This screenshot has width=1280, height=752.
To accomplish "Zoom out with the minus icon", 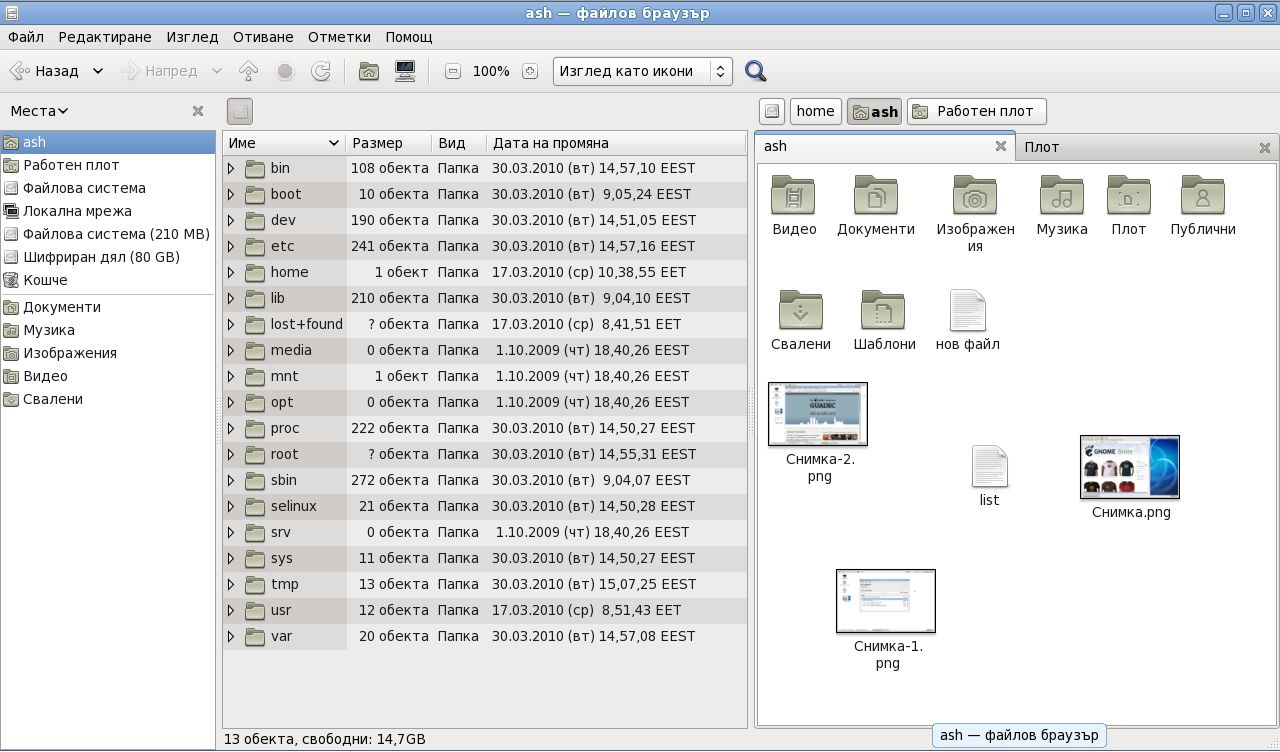I will tap(453, 71).
